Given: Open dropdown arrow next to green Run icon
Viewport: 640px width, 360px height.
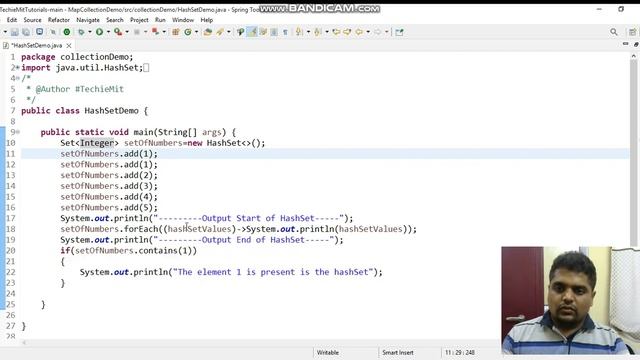Looking at the screenshot, I should [108, 32].
